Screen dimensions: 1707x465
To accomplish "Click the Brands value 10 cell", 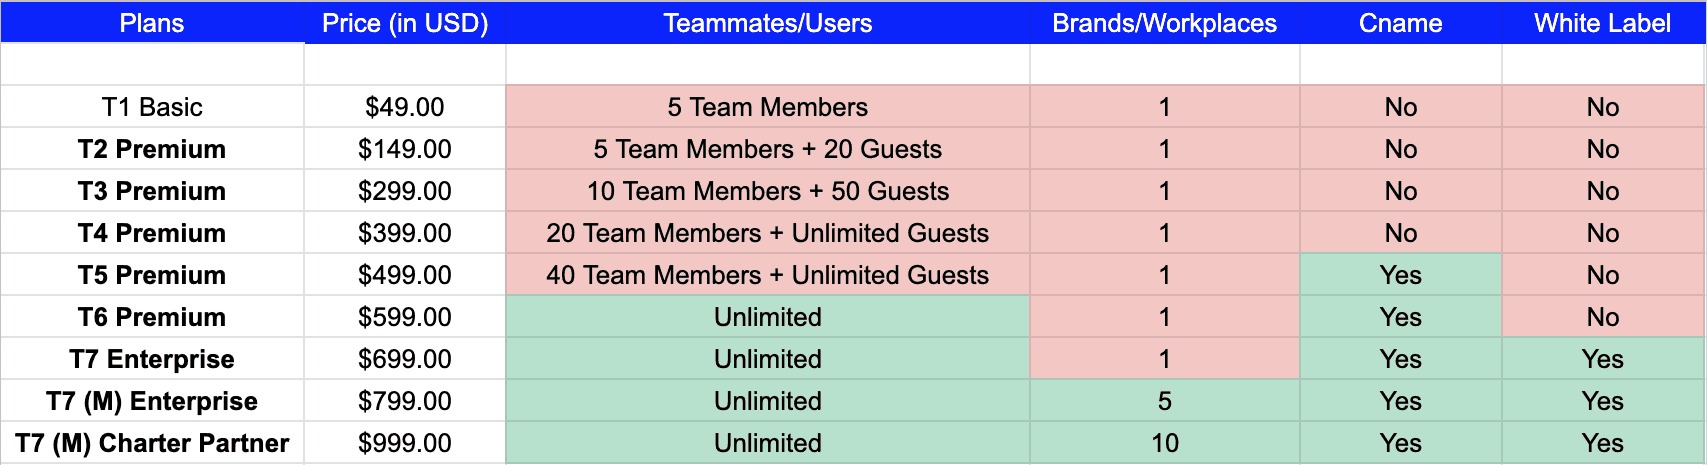I will pos(1164,443).
